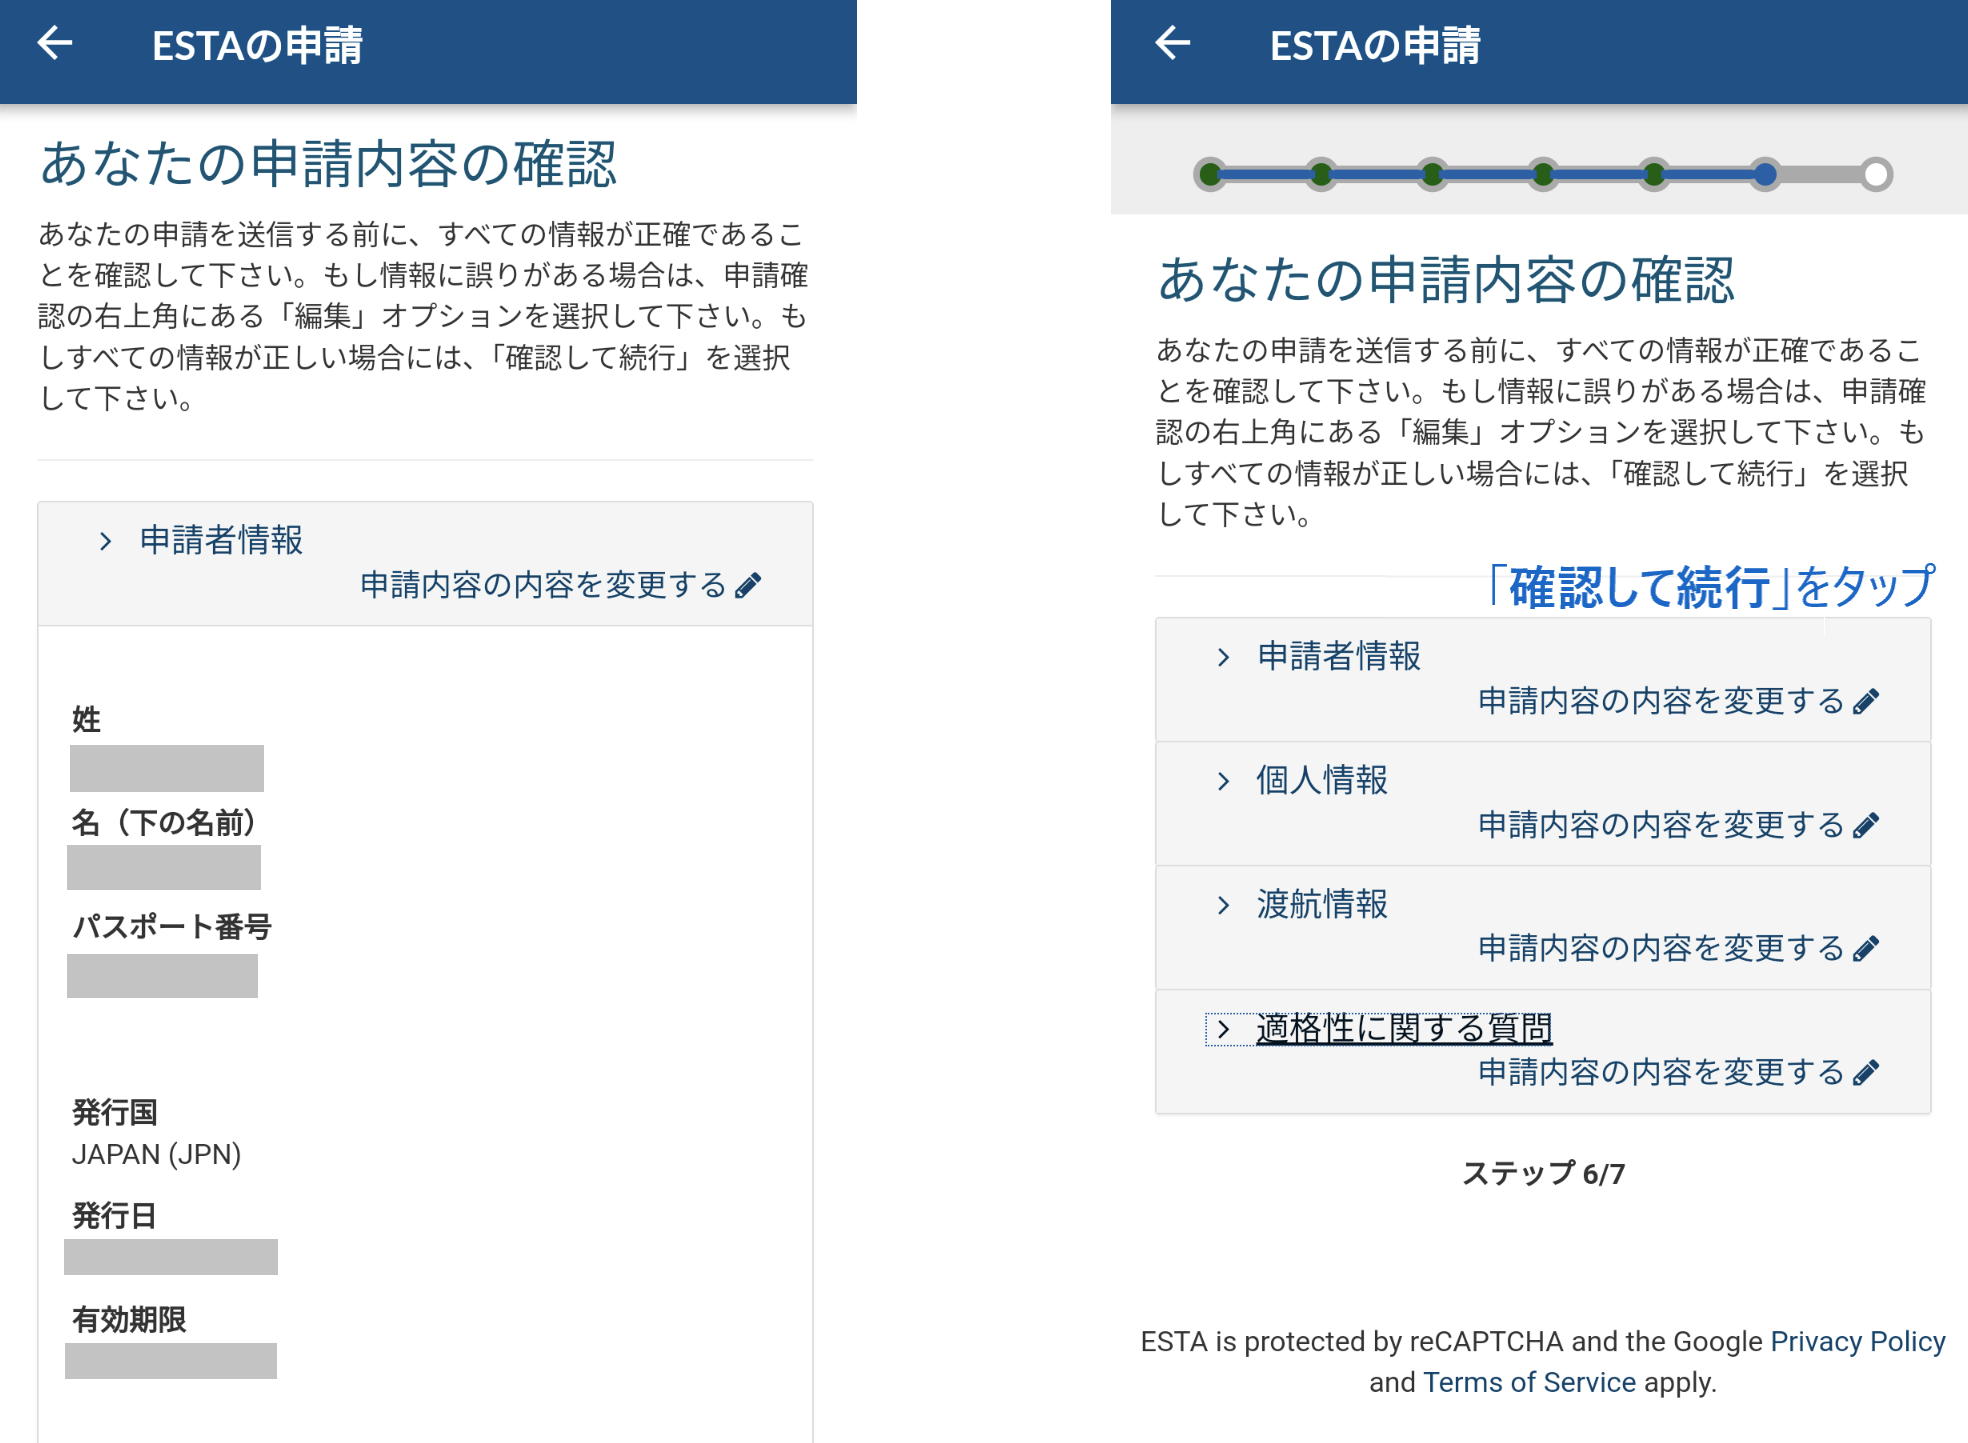Expand 申請者情報 chevron in right screen
1968x1443 pixels.
click(x=1223, y=657)
